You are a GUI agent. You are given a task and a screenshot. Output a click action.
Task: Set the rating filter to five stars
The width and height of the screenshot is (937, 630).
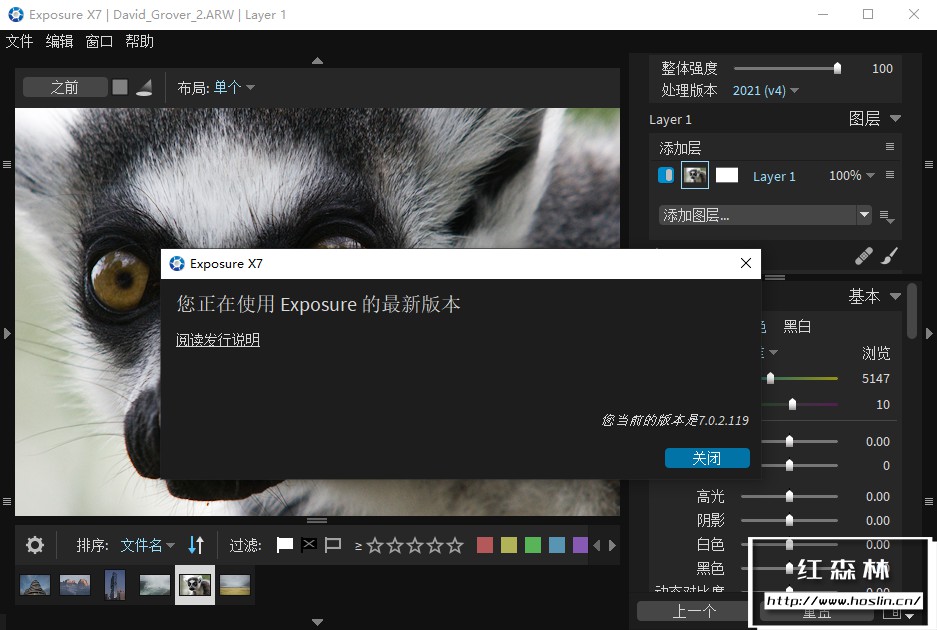pos(455,545)
